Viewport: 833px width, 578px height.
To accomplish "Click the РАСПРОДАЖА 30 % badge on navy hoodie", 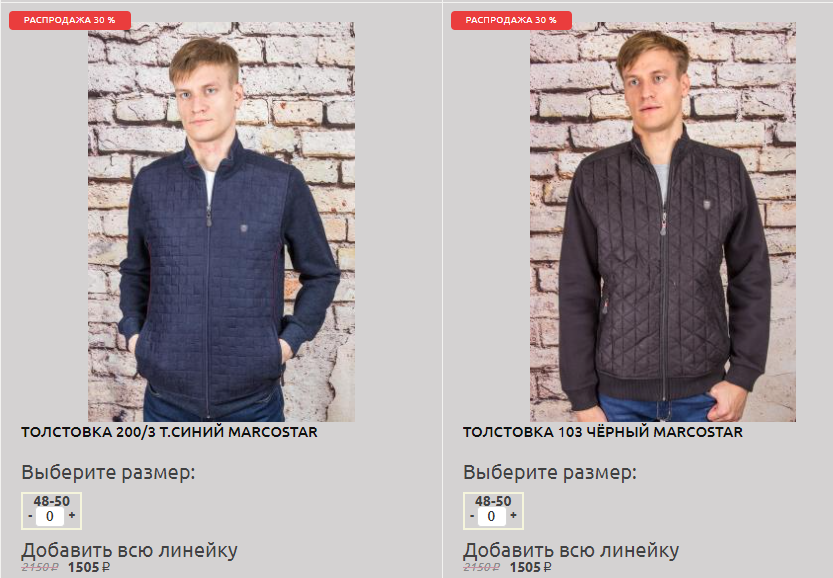I will 70,20.
